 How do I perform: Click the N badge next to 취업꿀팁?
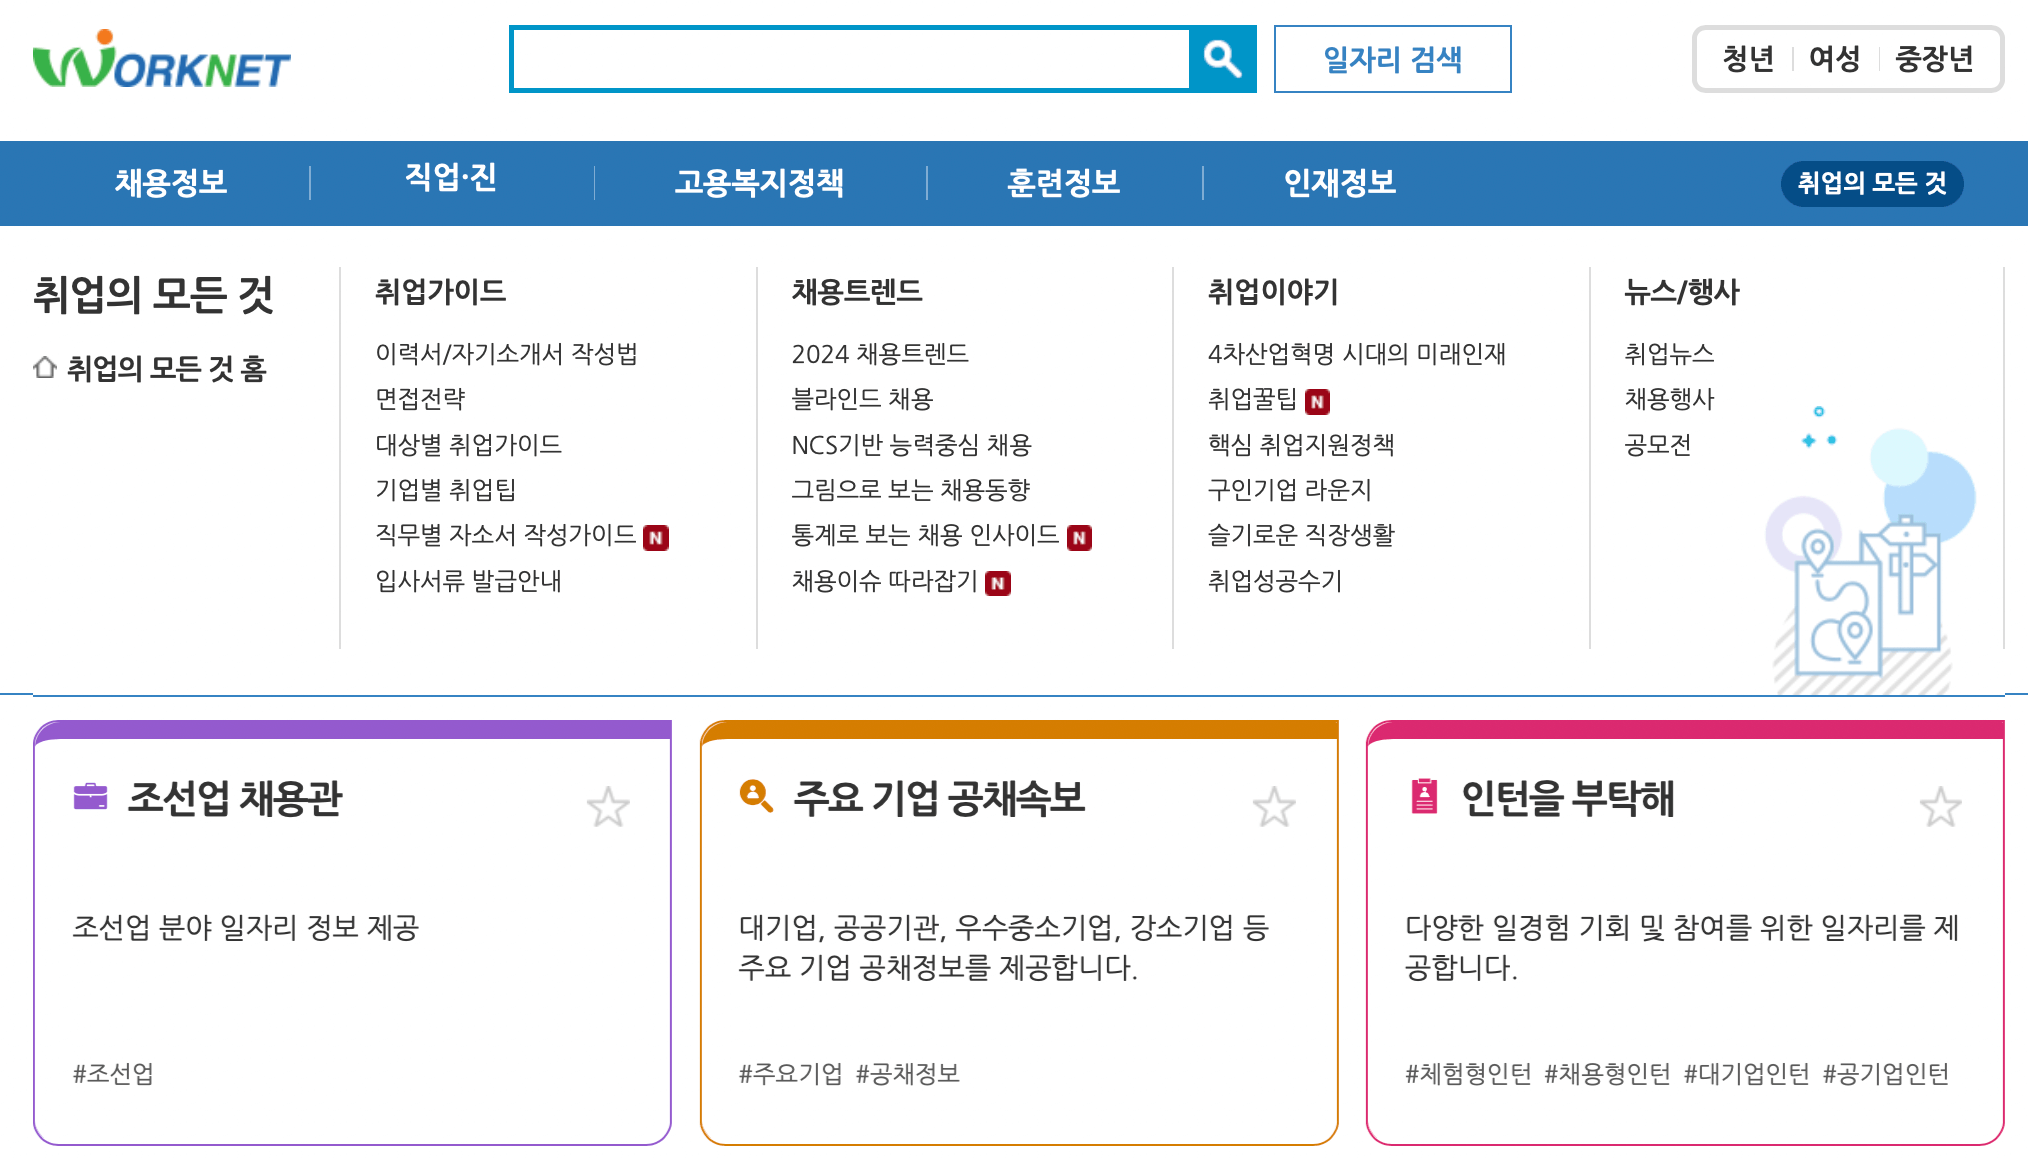pos(1317,402)
